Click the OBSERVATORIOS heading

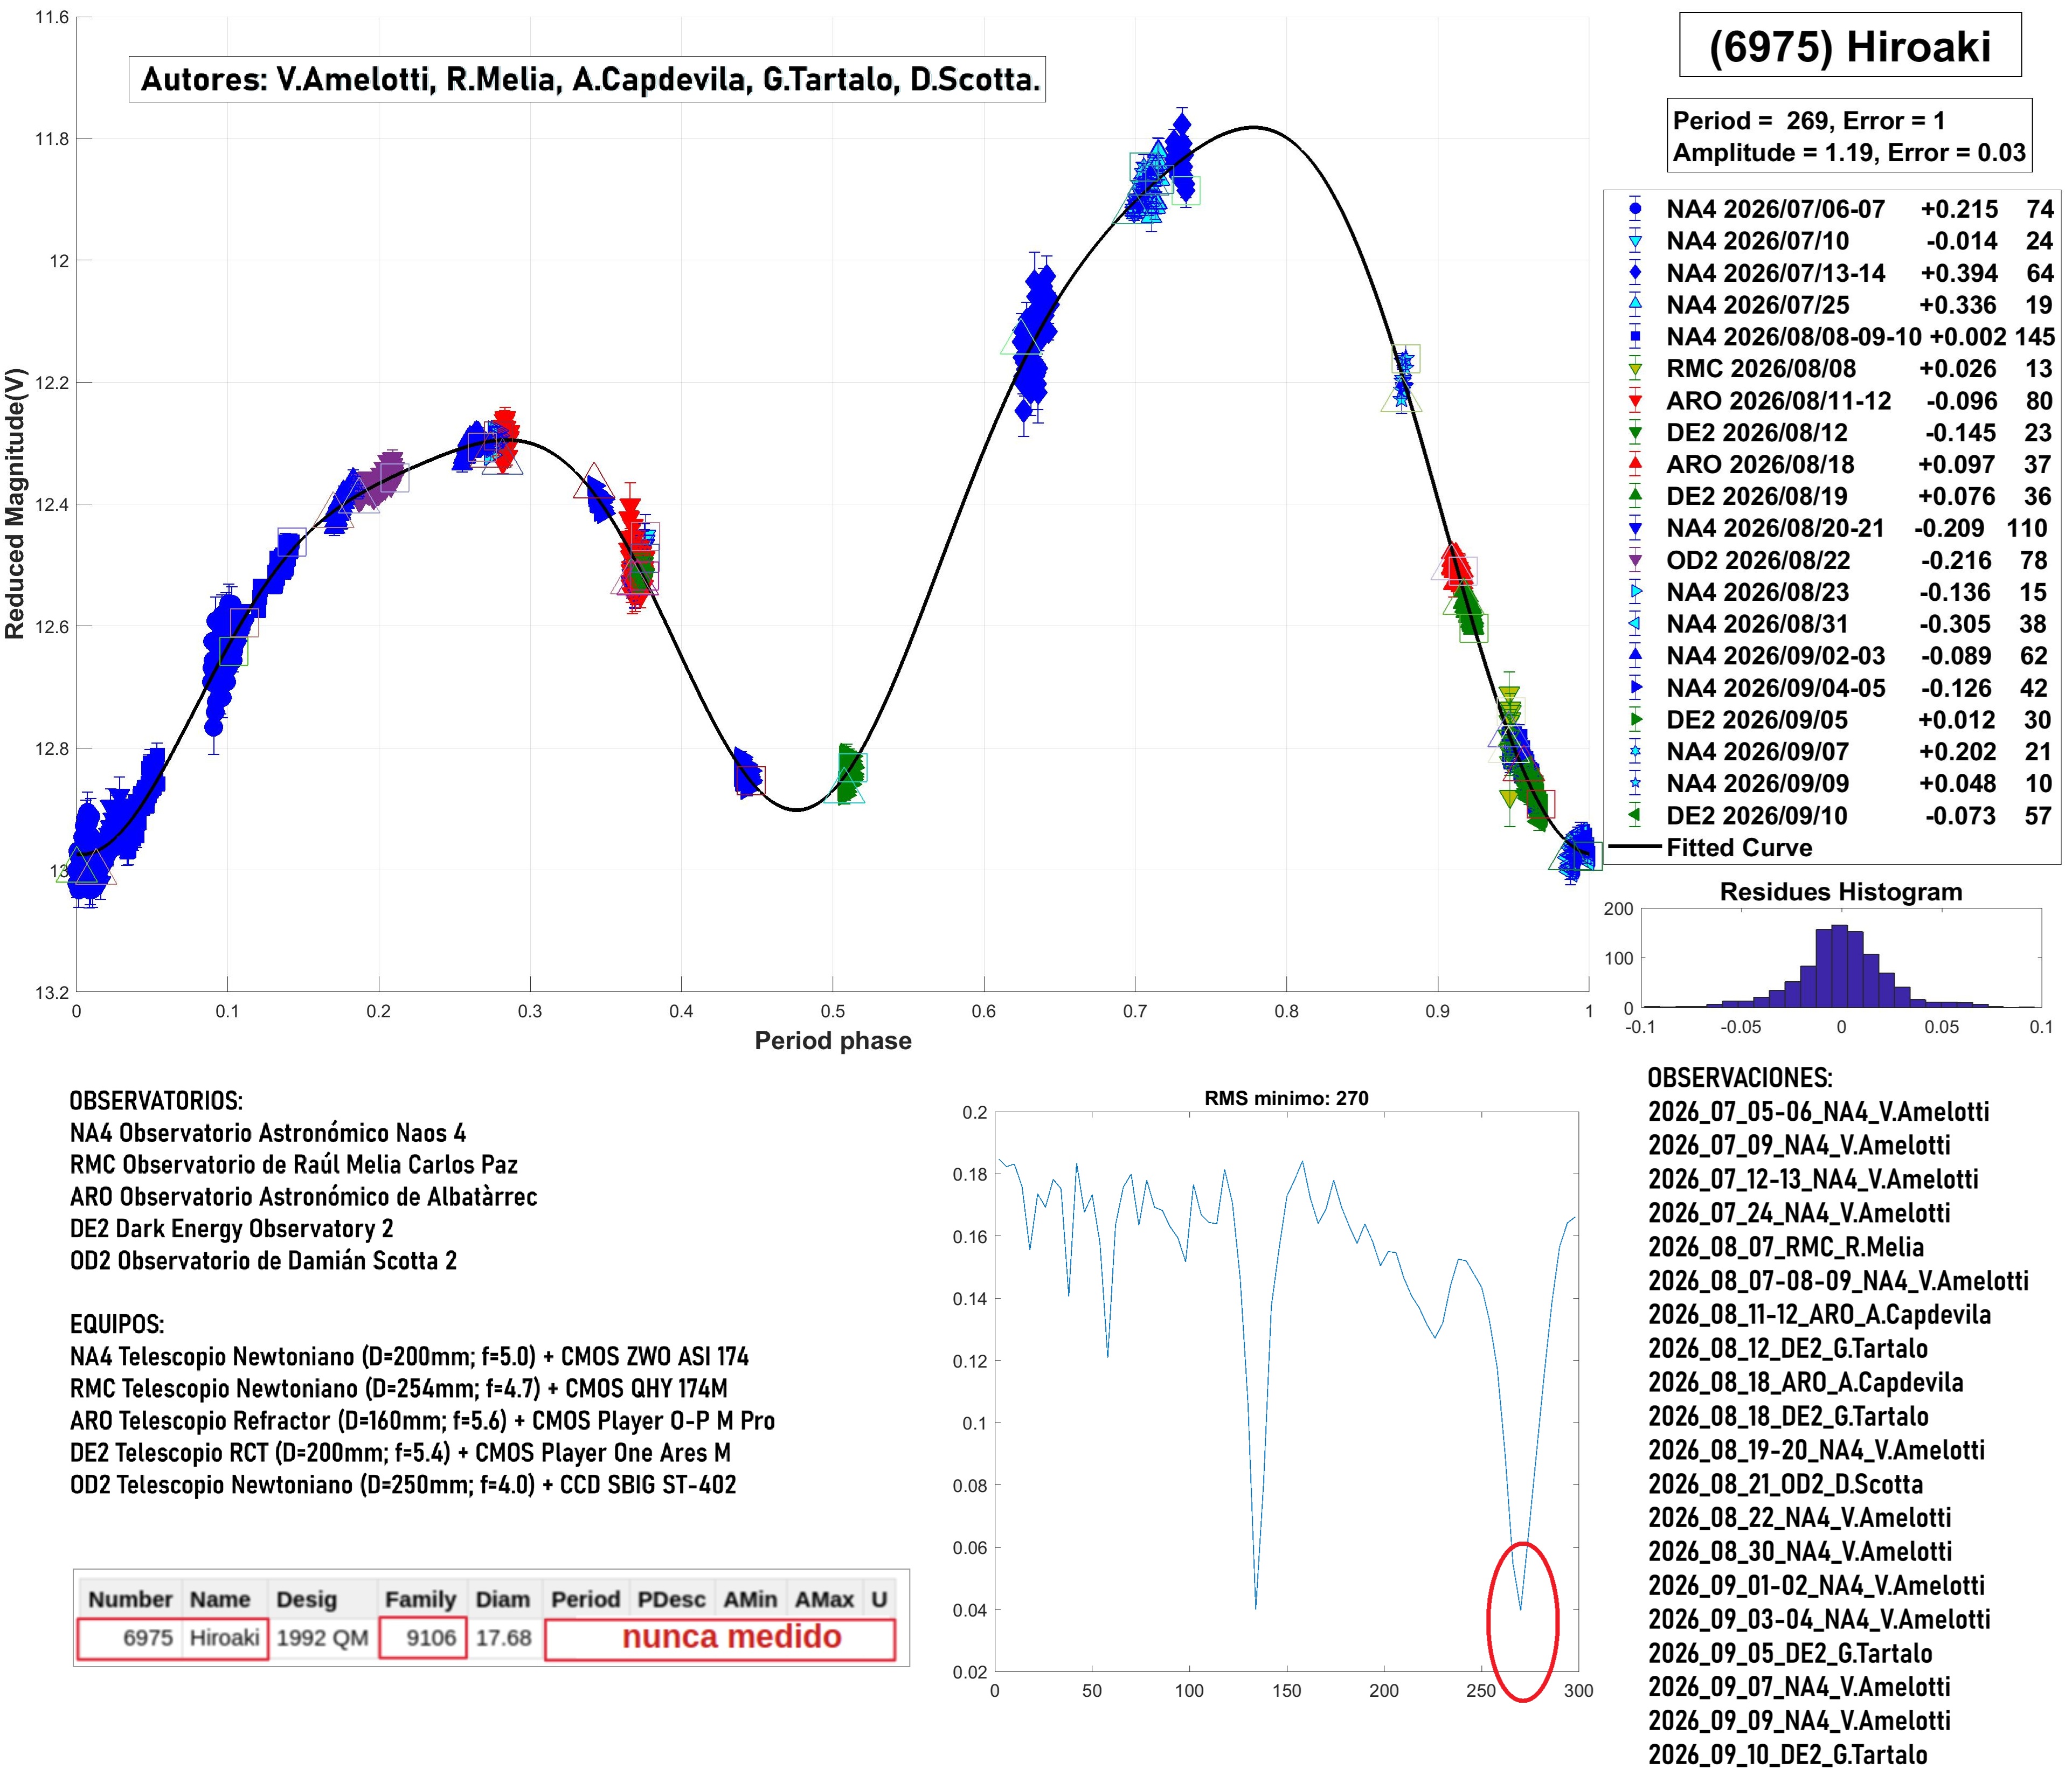pyautogui.click(x=156, y=1101)
